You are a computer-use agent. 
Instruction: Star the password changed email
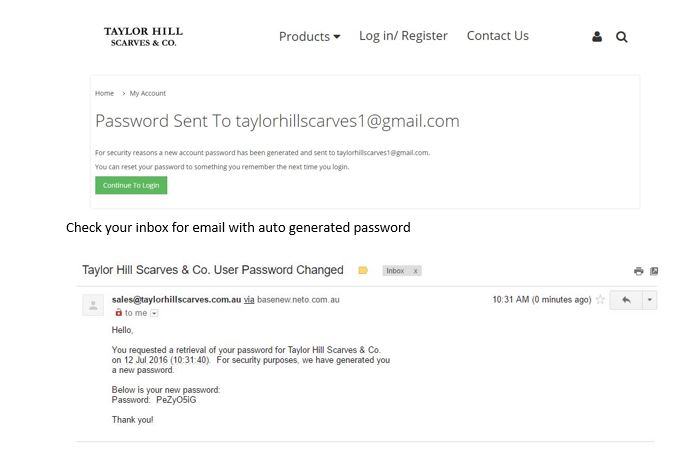(x=600, y=299)
